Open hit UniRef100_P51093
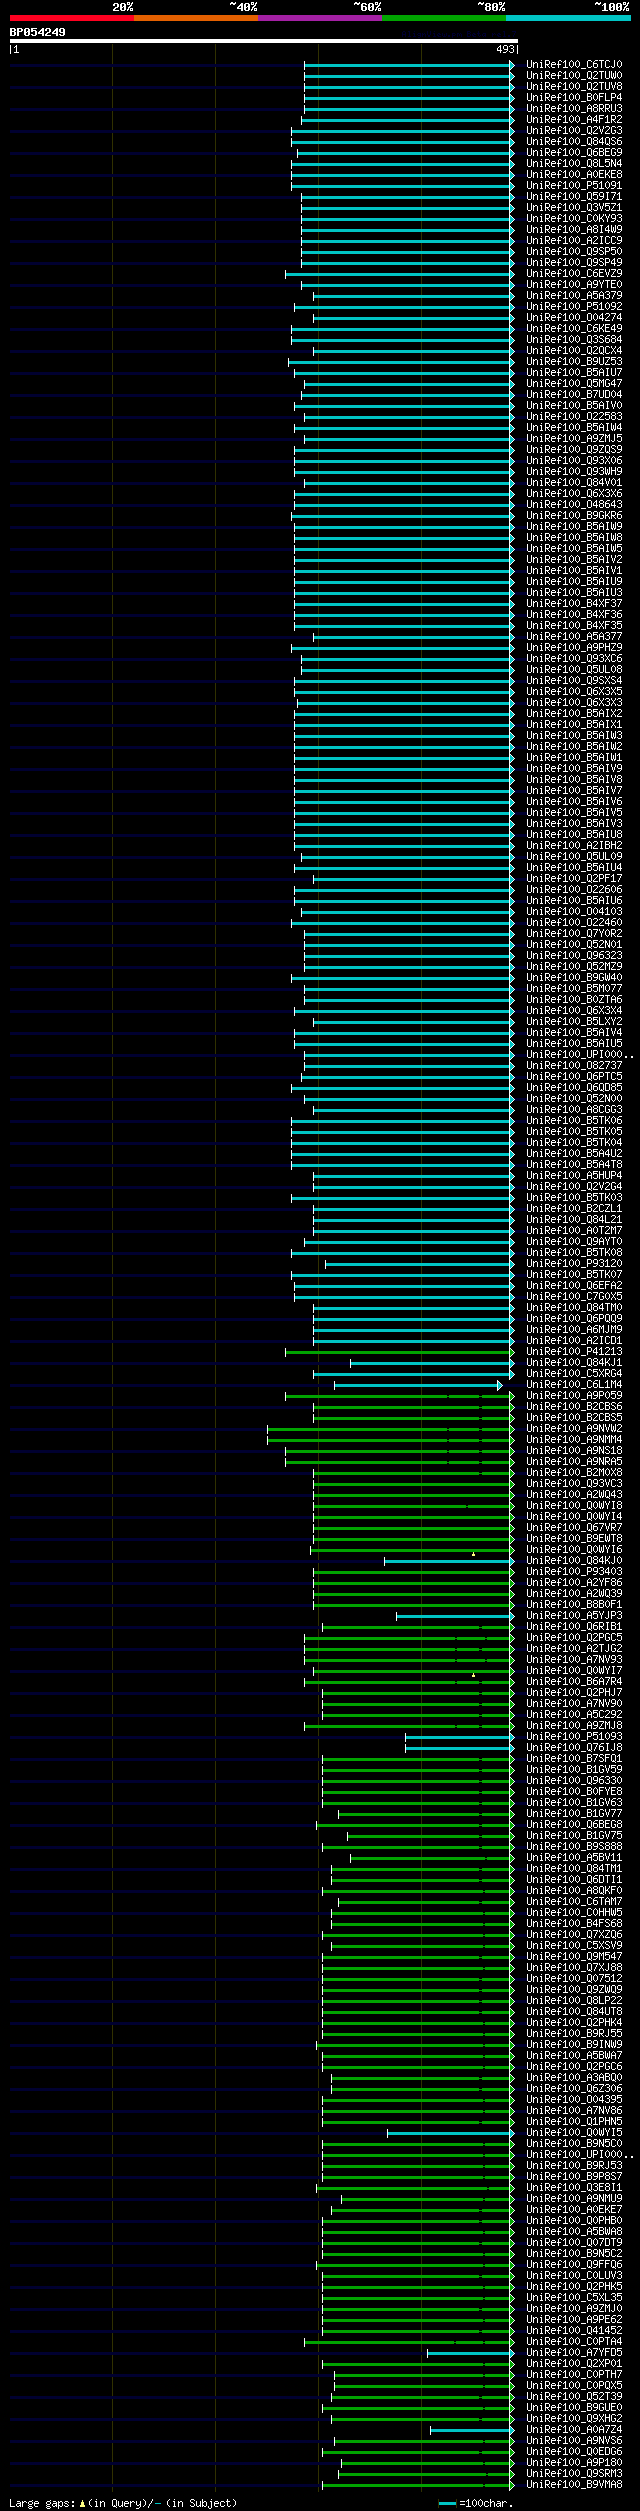This screenshot has width=640, height=2511. point(574,1737)
